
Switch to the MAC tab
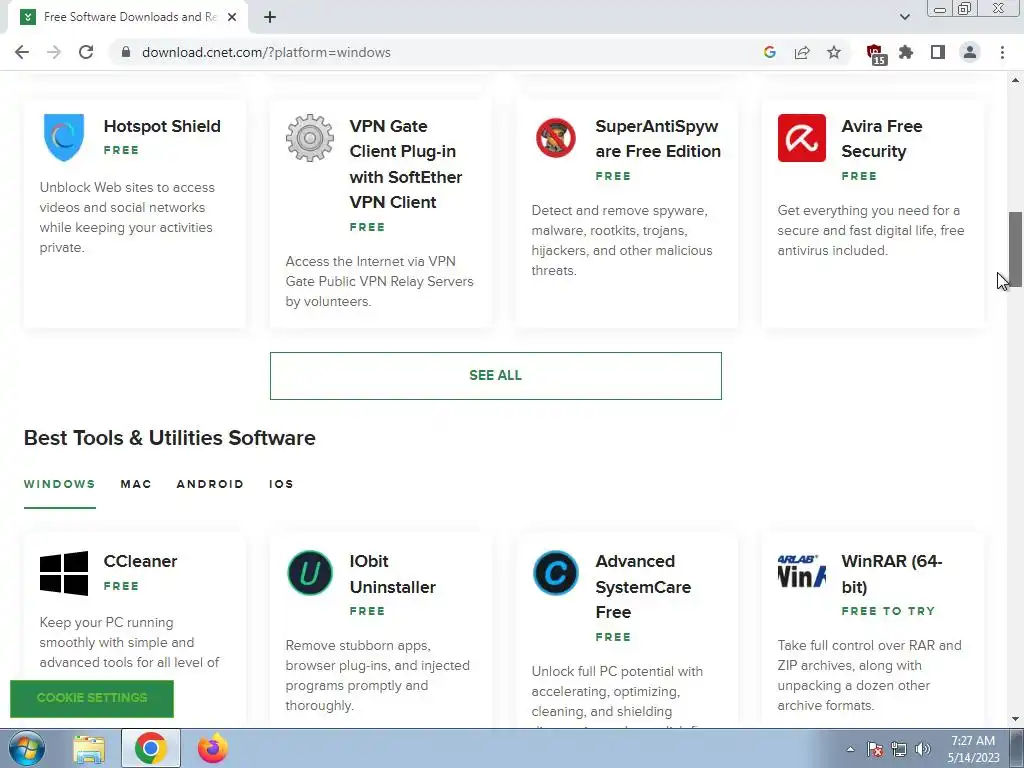[136, 484]
